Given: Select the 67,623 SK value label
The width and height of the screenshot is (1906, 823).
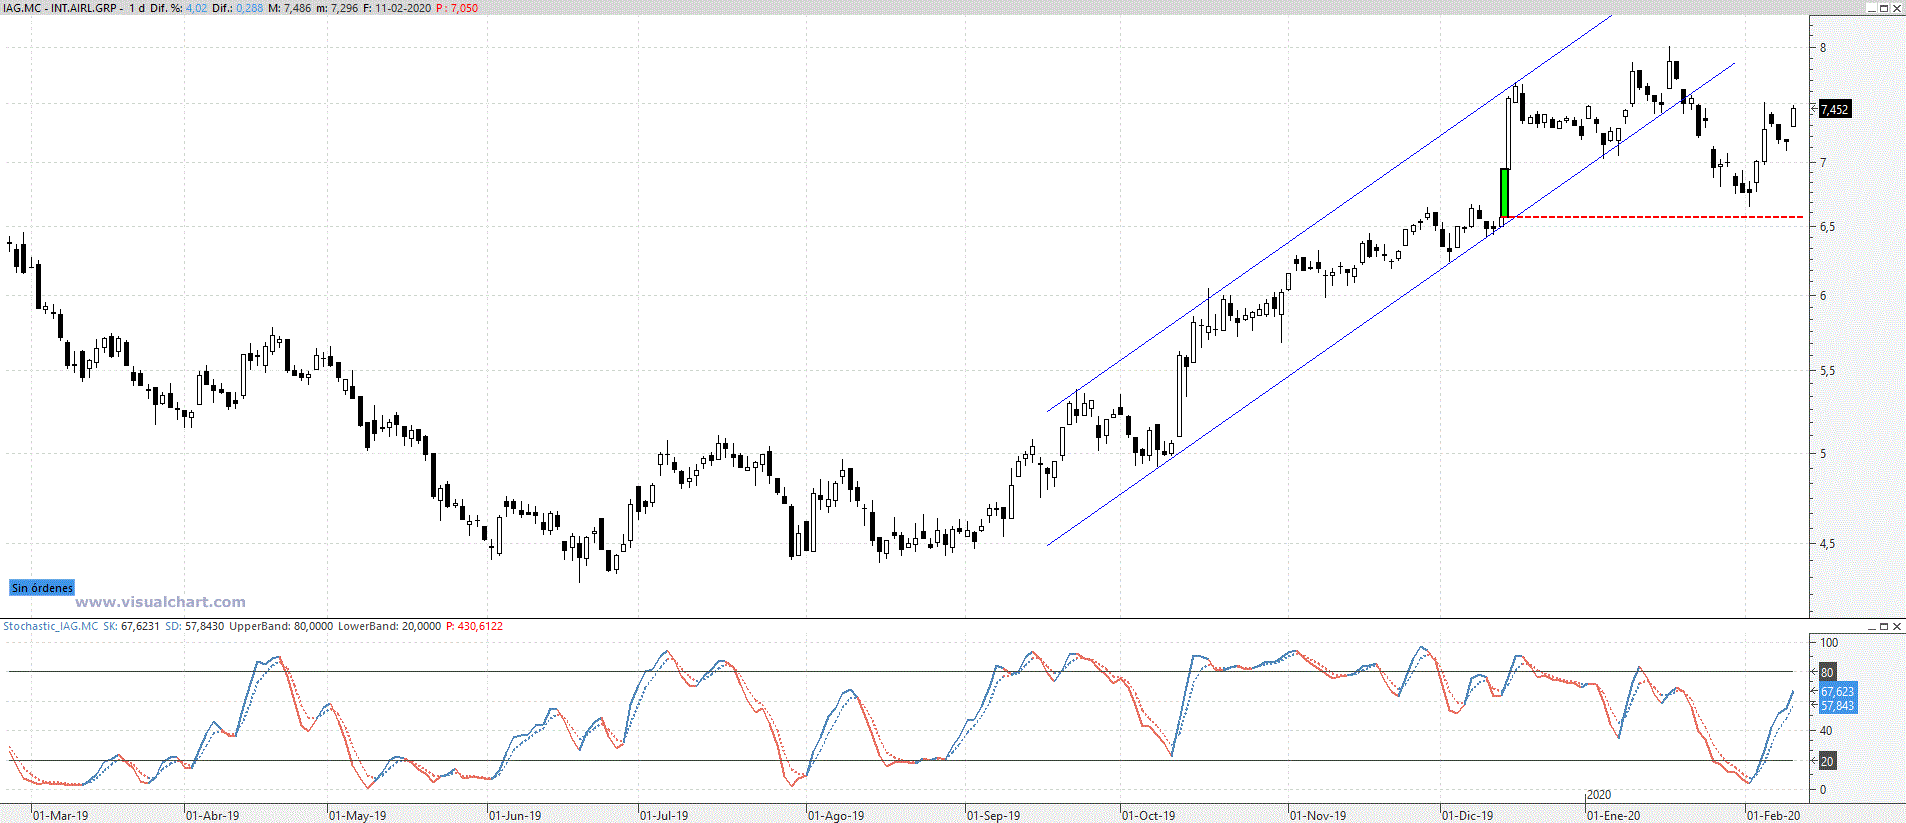Looking at the screenshot, I should pos(1837,691).
